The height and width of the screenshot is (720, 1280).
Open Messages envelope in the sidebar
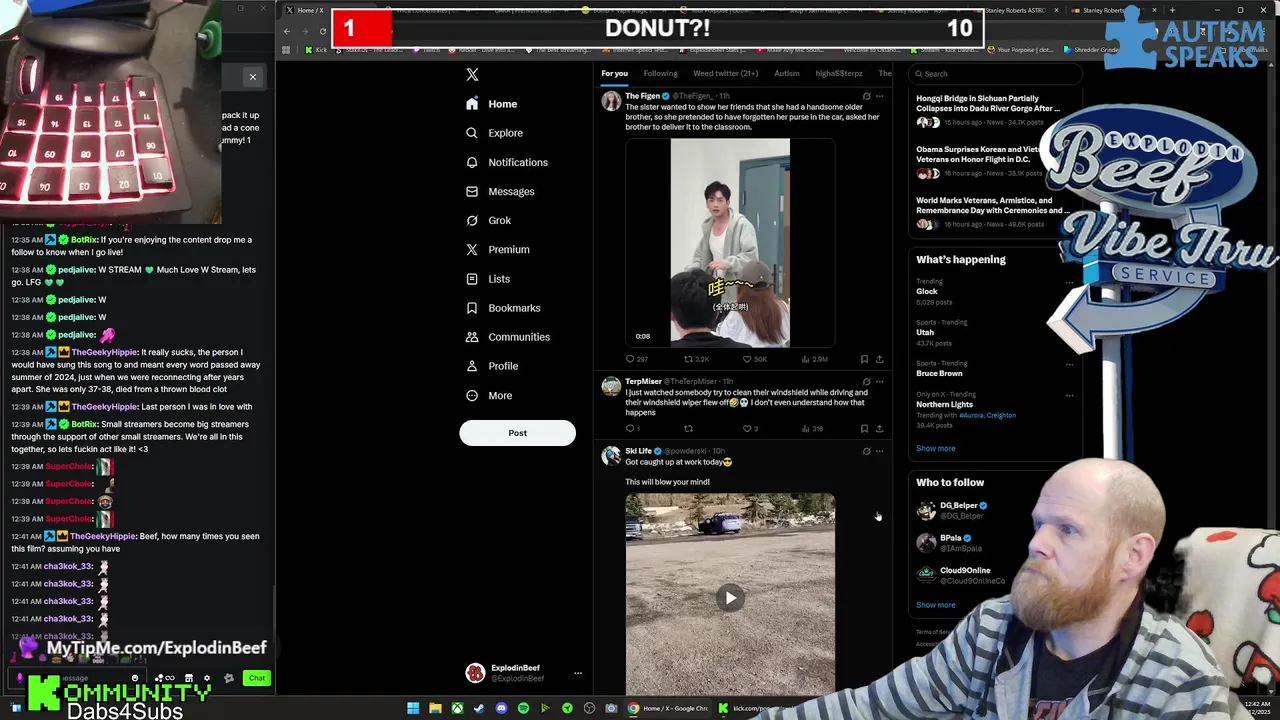472,191
